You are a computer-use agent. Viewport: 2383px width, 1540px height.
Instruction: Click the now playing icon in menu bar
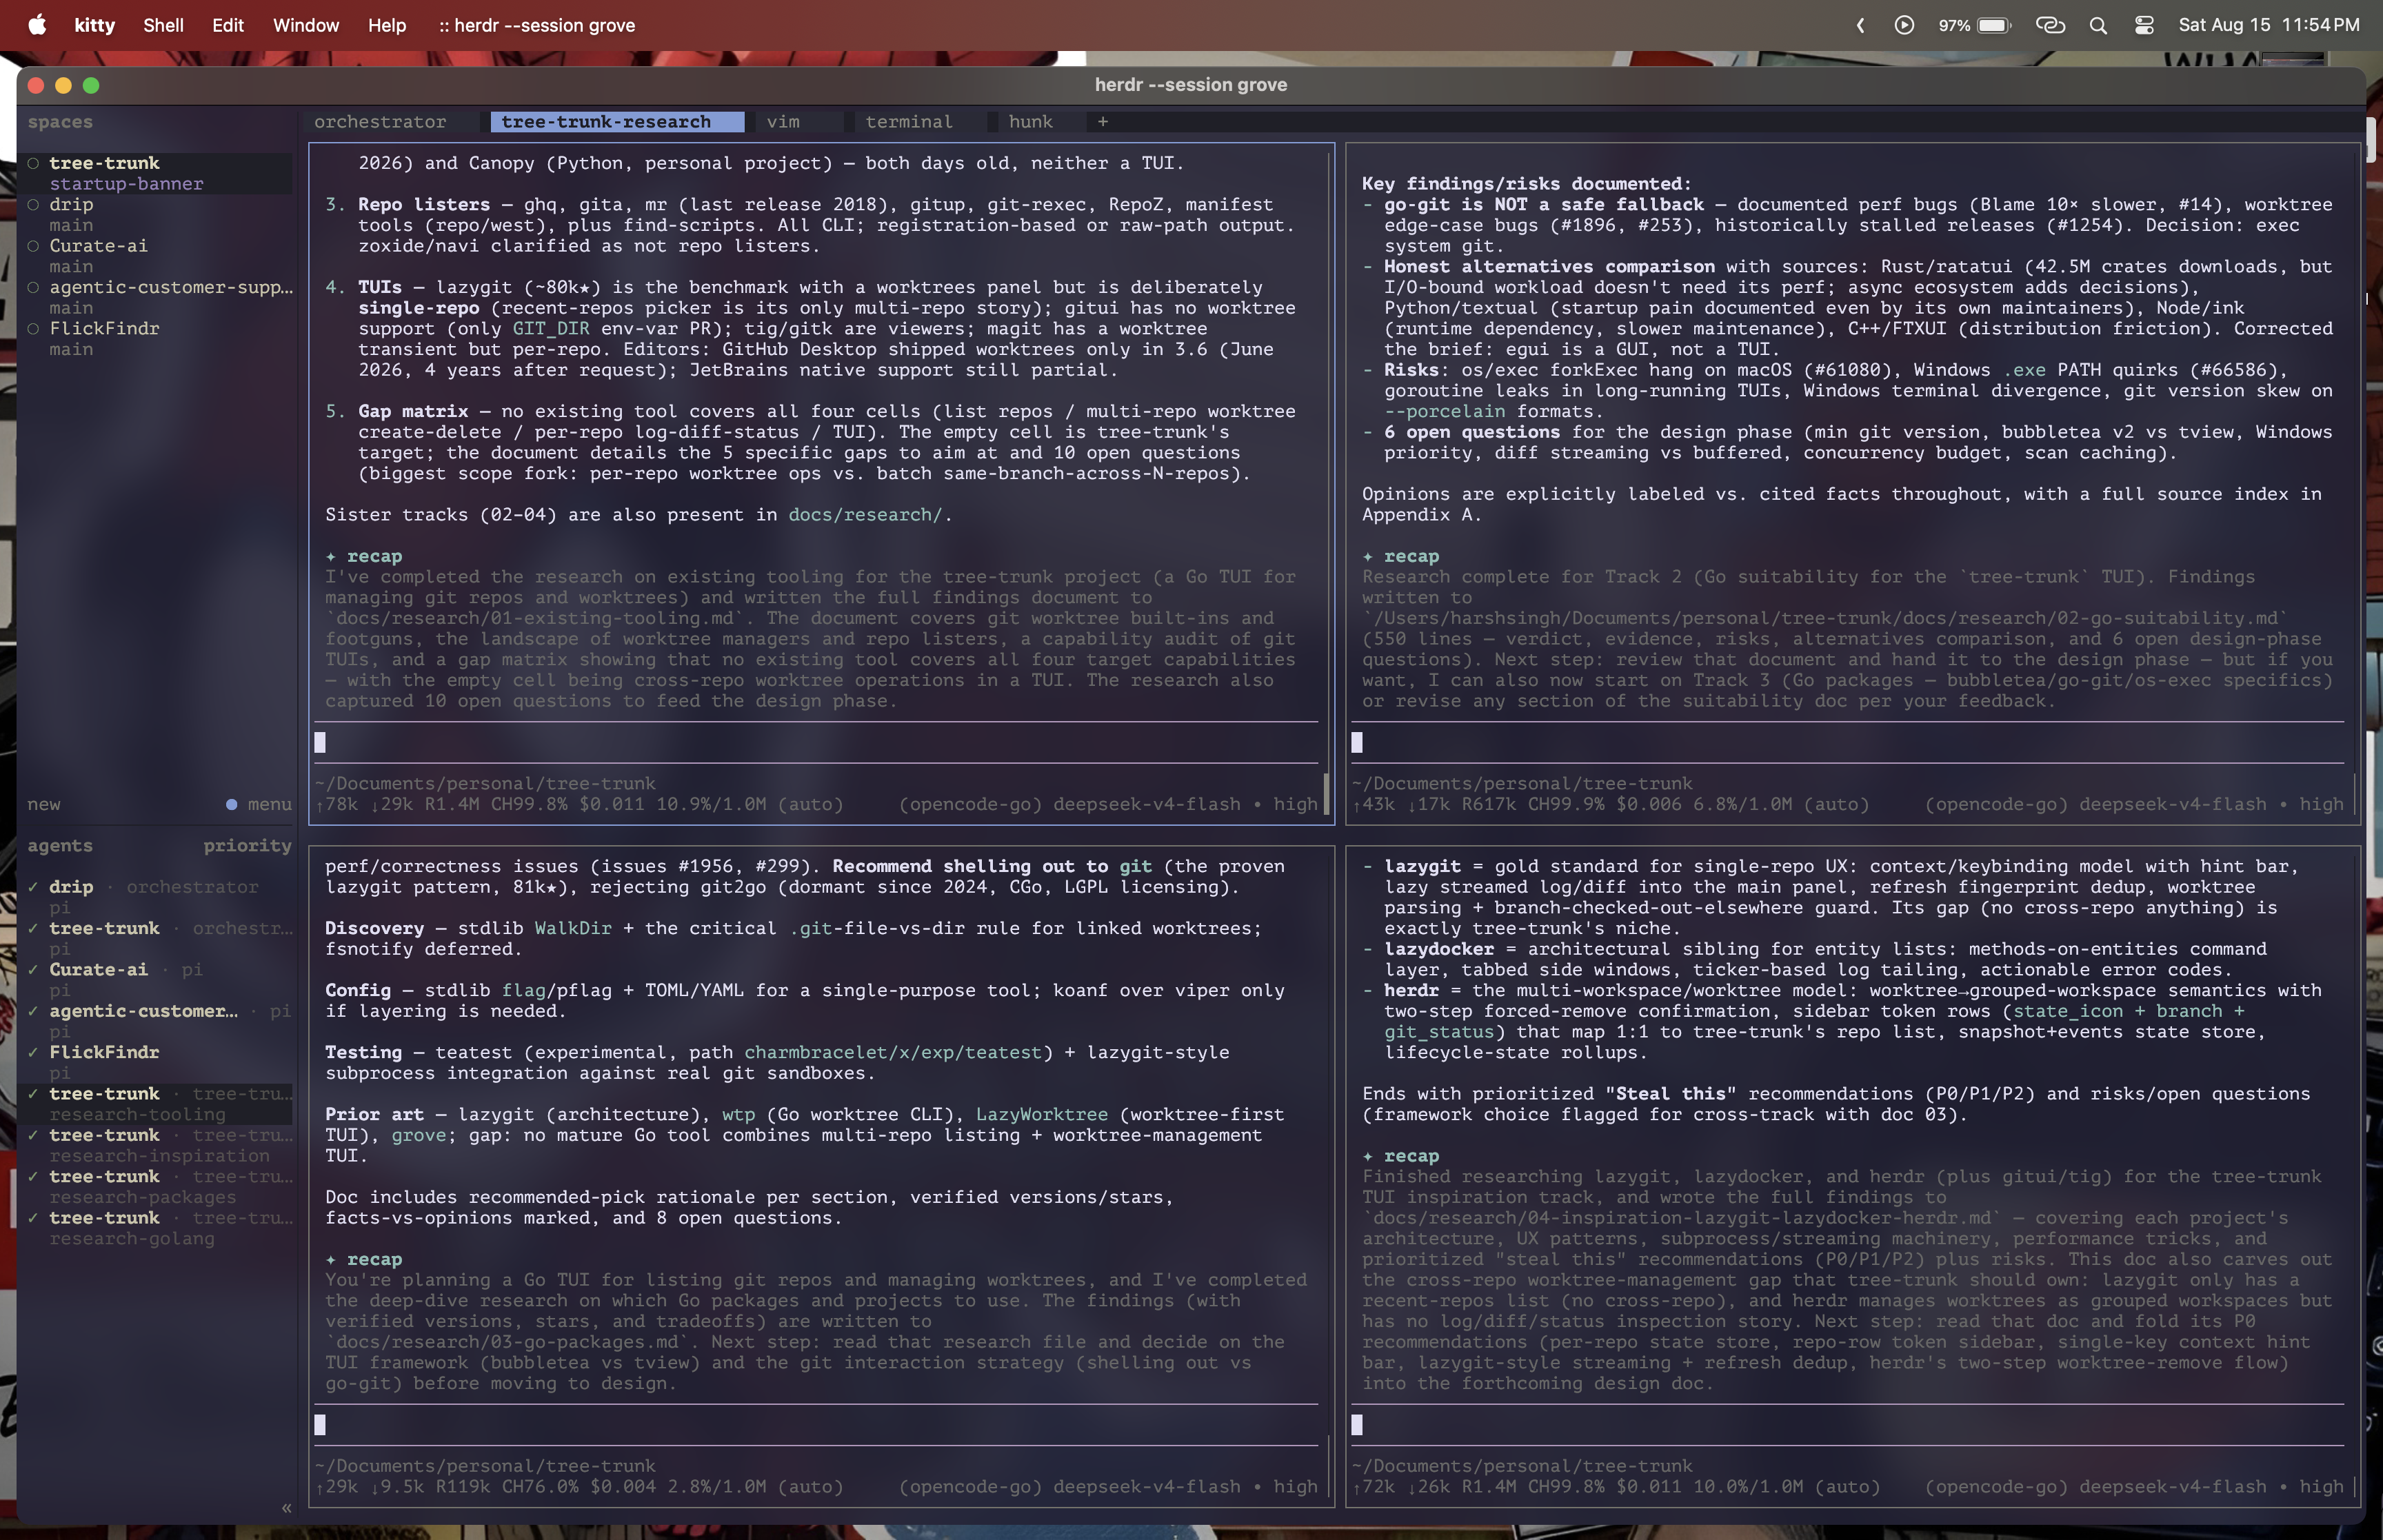click(1904, 25)
